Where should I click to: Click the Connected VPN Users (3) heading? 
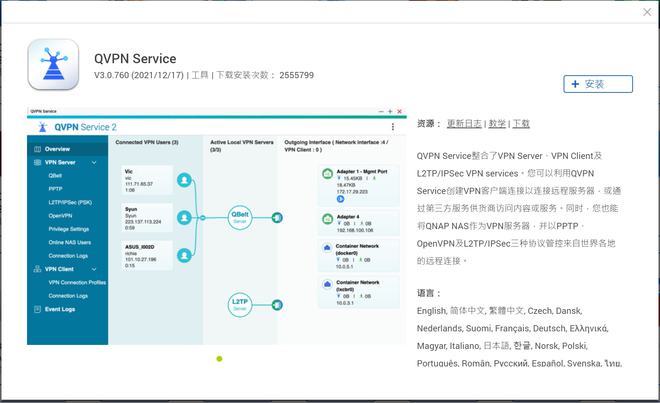(x=147, y=142)
